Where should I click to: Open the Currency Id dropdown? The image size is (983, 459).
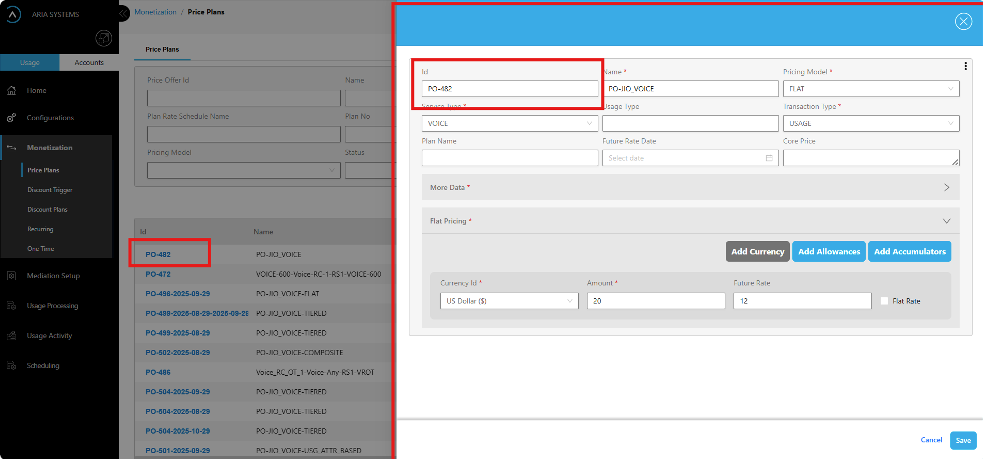(509, 301)
